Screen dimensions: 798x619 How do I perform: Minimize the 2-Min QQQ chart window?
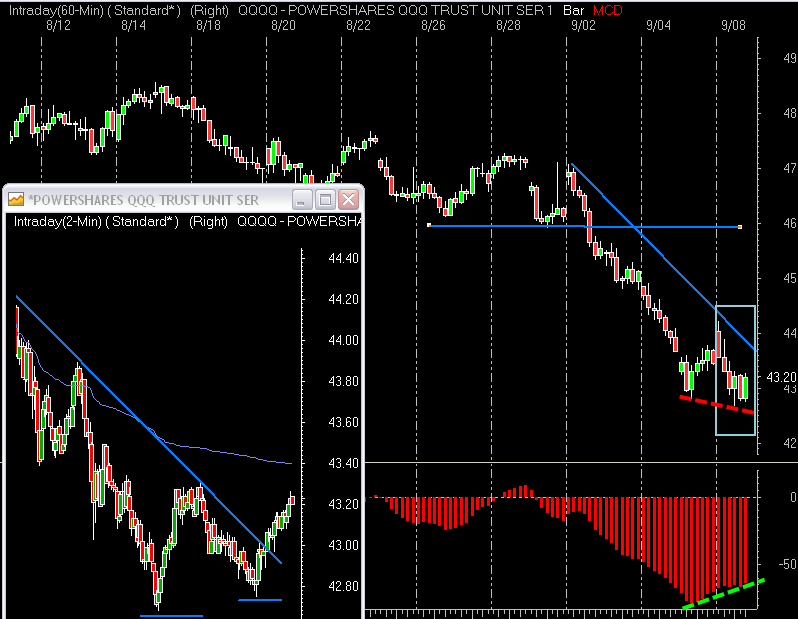(302, 200)
